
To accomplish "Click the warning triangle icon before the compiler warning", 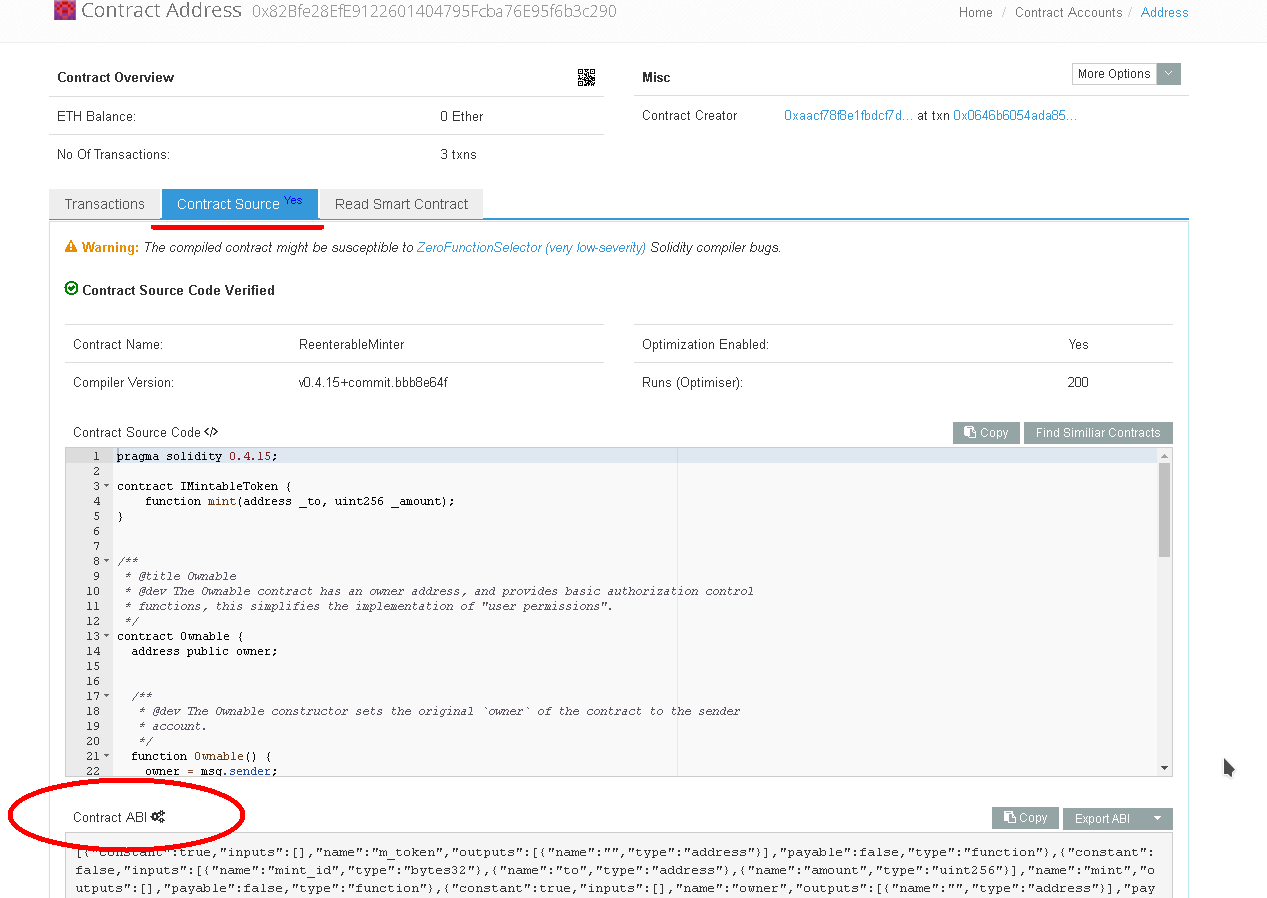I will [x=71, y=246].
